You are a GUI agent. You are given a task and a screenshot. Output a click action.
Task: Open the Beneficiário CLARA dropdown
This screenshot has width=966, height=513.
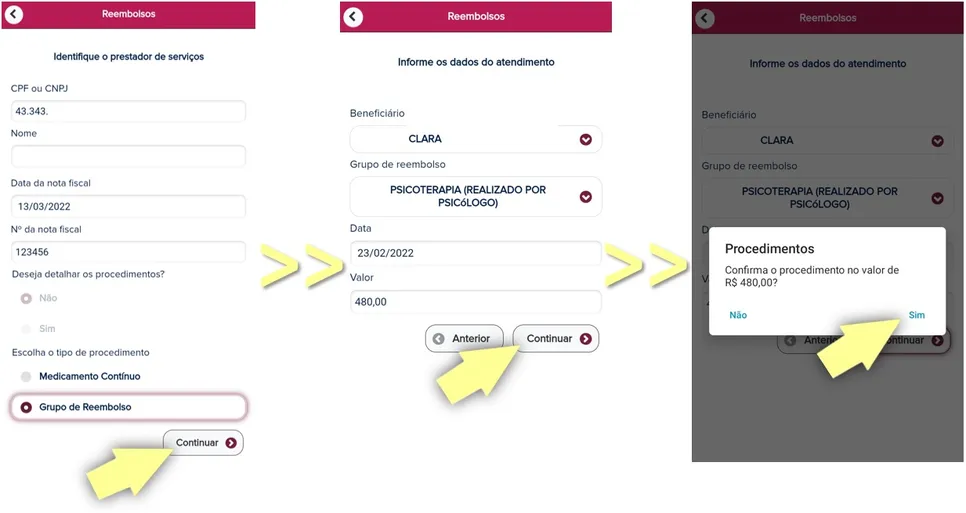coord(476,139)
